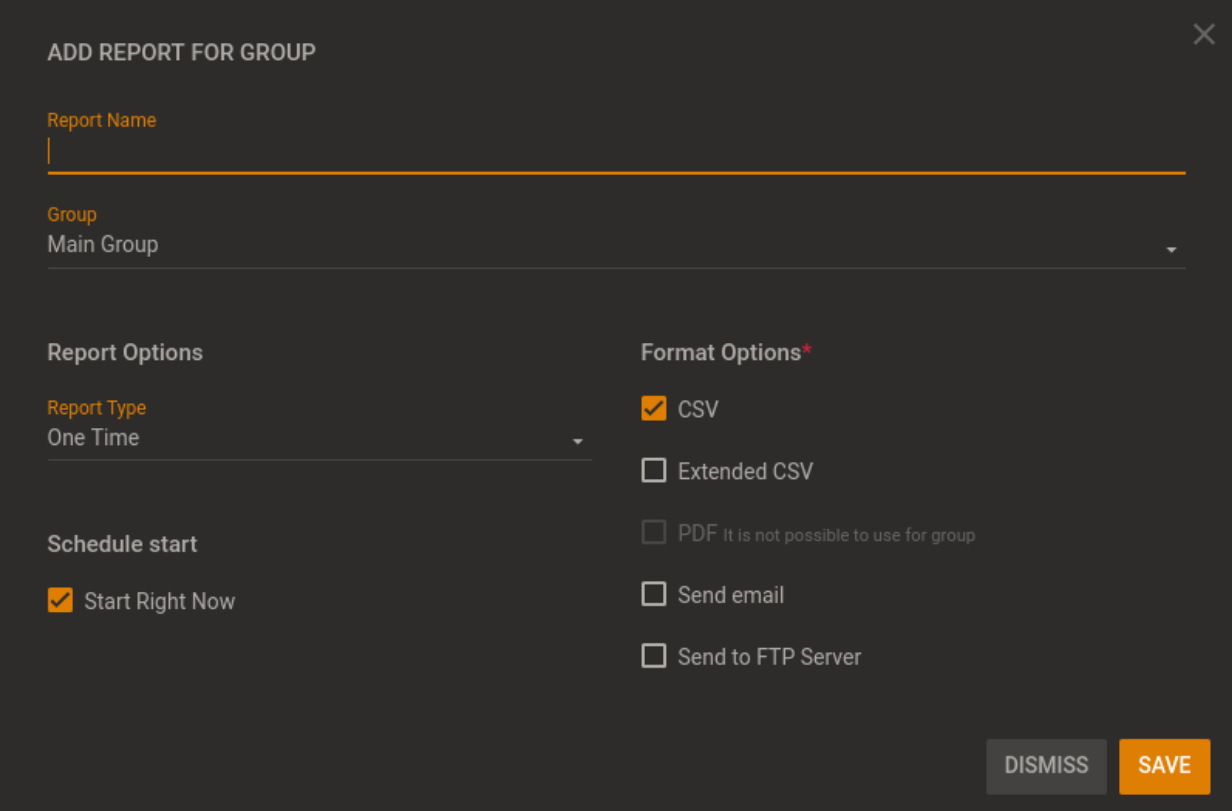
Task: Click the Schedule start heading
Action: [x=122, y=544]
